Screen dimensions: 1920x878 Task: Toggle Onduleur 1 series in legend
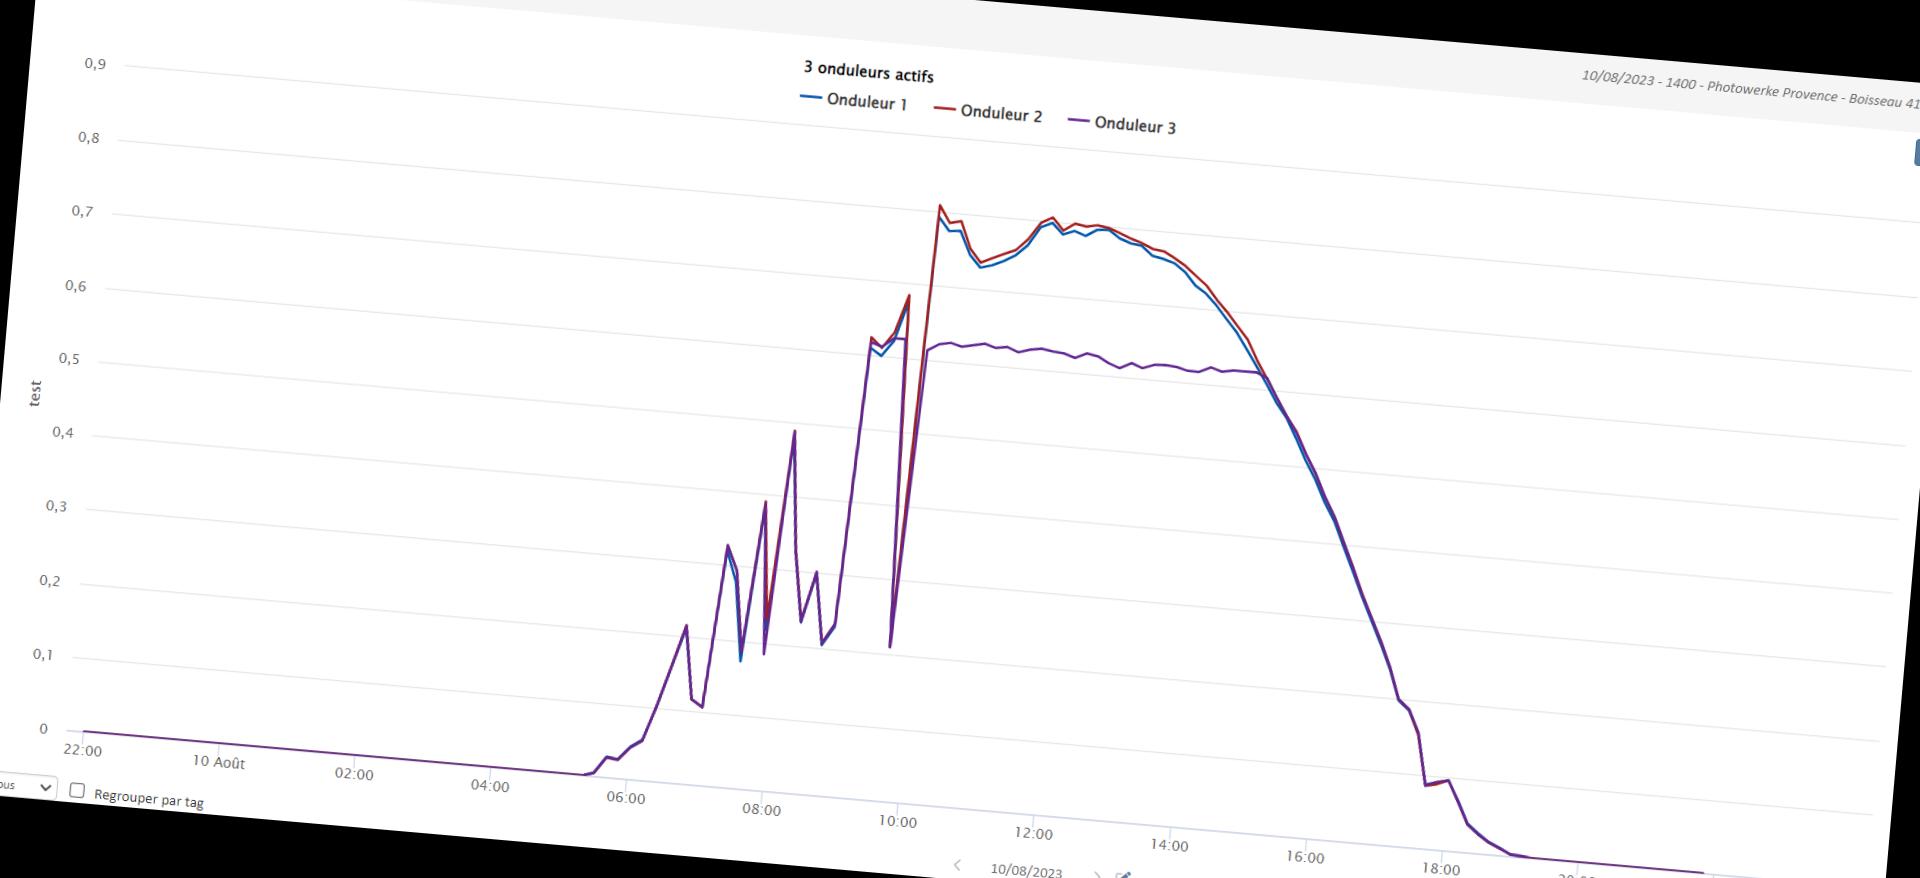pos(854,101)
